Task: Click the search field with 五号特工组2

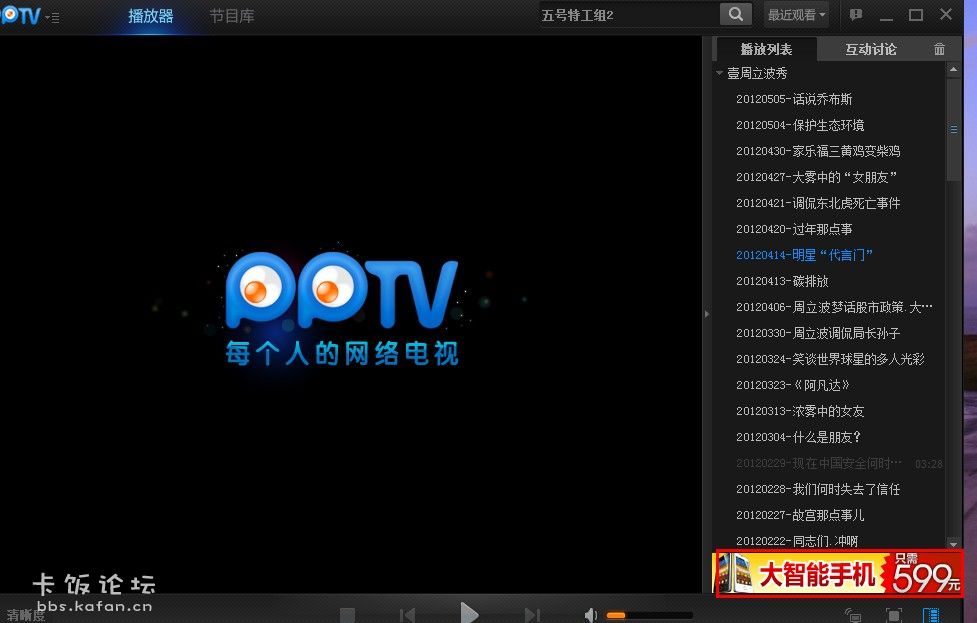Action: [x=628, y=15]
